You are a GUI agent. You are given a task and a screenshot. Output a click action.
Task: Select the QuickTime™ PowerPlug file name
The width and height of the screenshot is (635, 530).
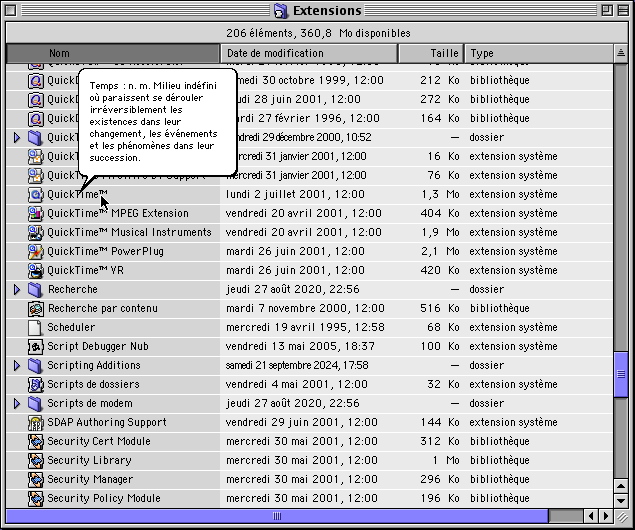click(105, 251)
